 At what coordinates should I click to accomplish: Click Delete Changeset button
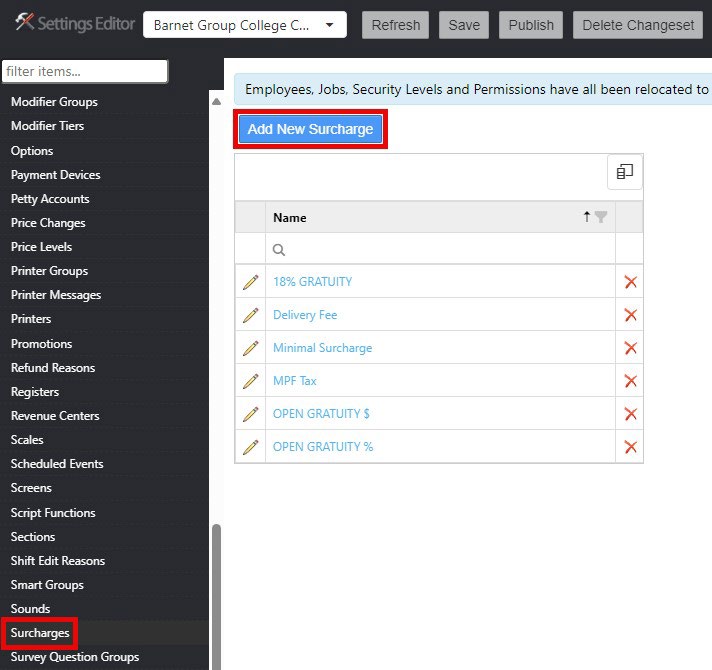(x=638, y=25)
